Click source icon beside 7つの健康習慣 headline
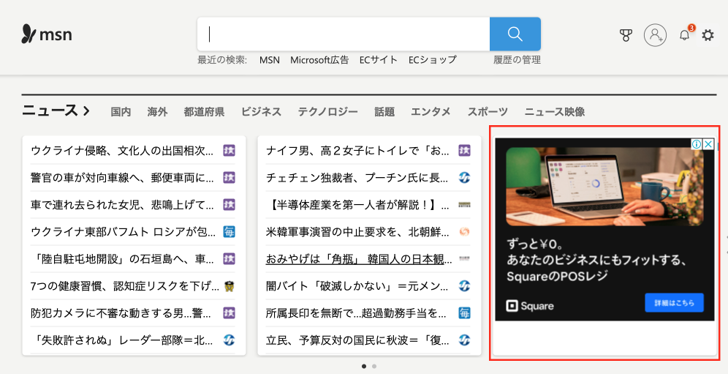This screenshot has height=374, width=728. pos(229,286)
